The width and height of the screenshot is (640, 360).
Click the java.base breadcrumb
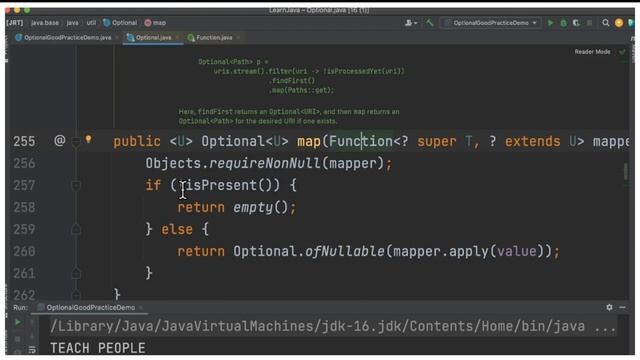click(x=45, y=23)
